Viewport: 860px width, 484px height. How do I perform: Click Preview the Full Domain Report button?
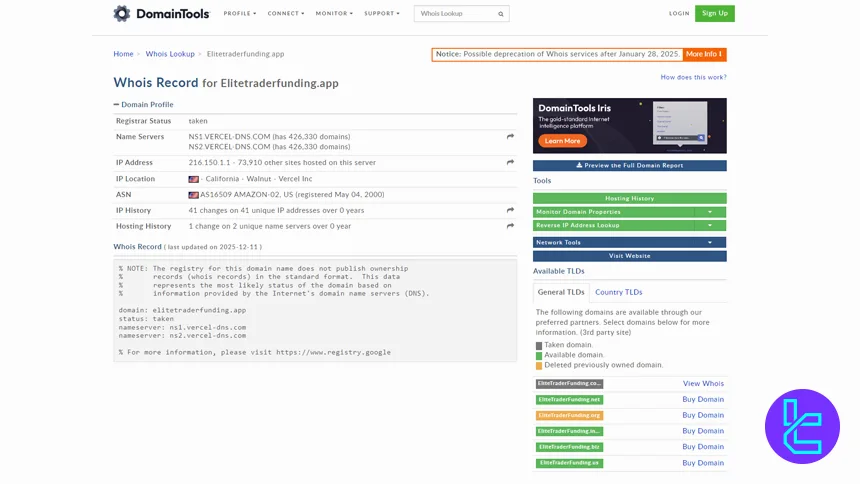point(629,165)
